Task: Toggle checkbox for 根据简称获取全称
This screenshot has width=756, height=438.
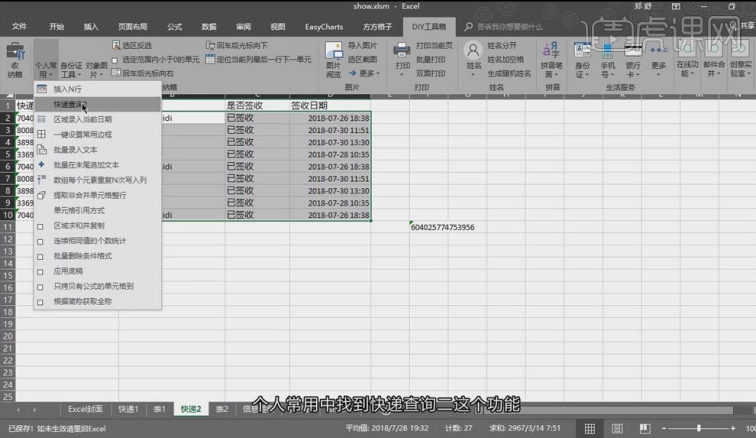Action: pyautogui.click(x=40, y=302)
